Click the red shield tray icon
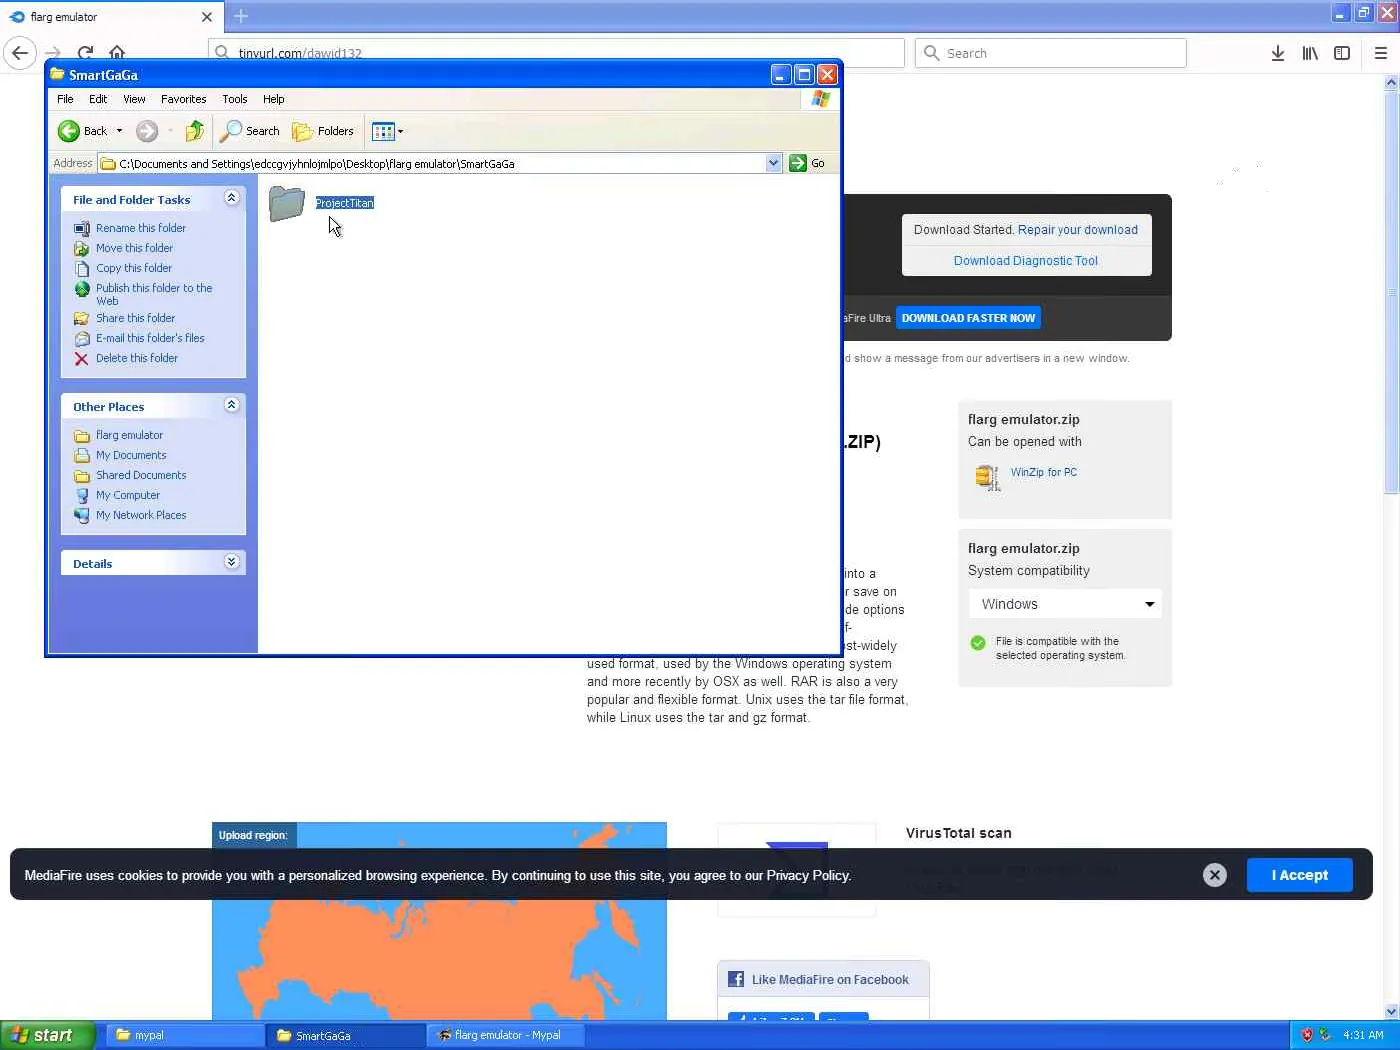This screenshot has width=1400, height=1050. [x=1307, y=1035]
